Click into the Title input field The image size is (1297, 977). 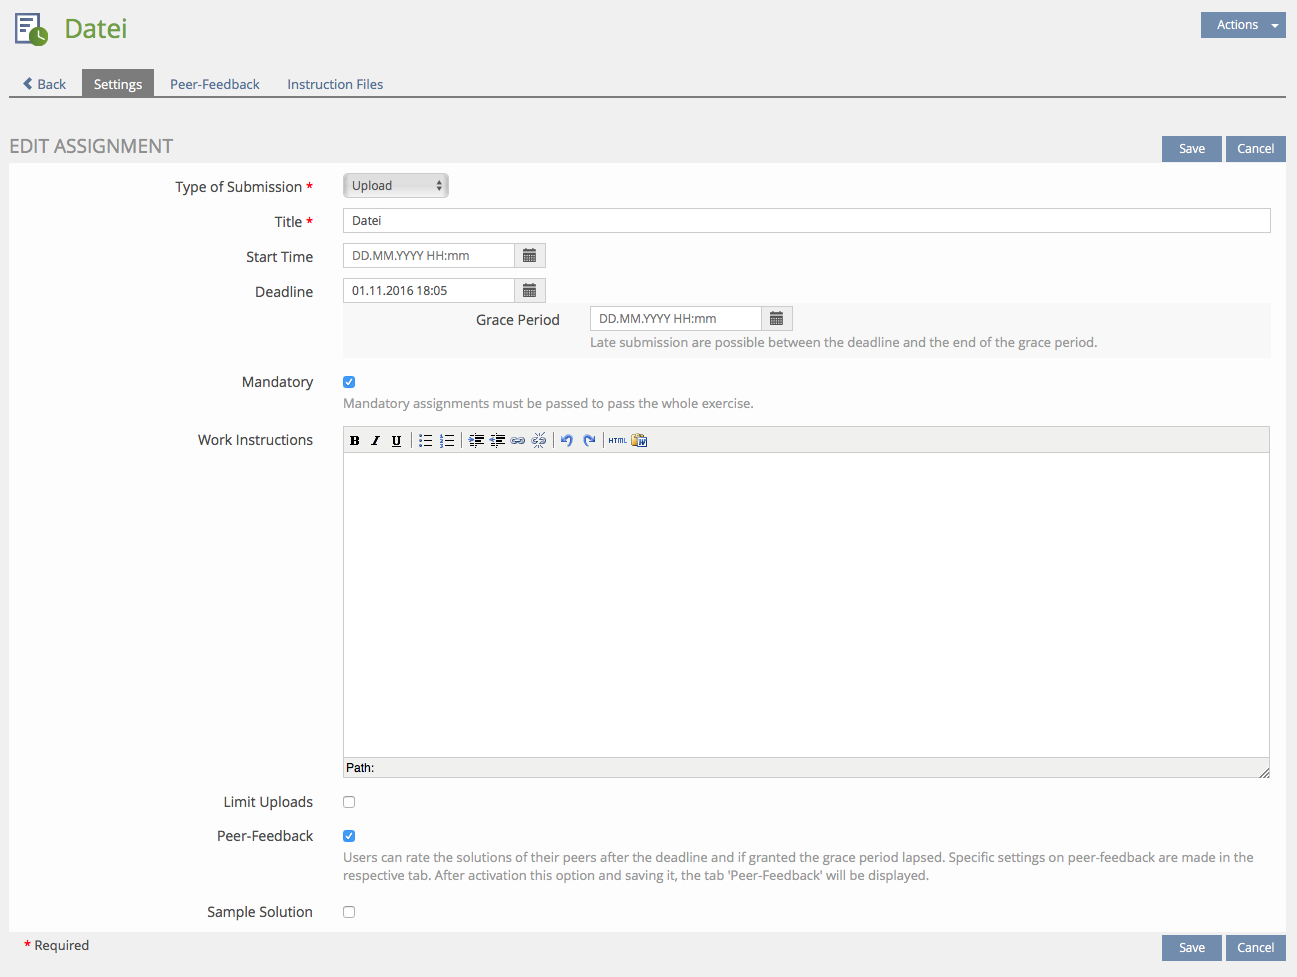click(x=806, y=221)
